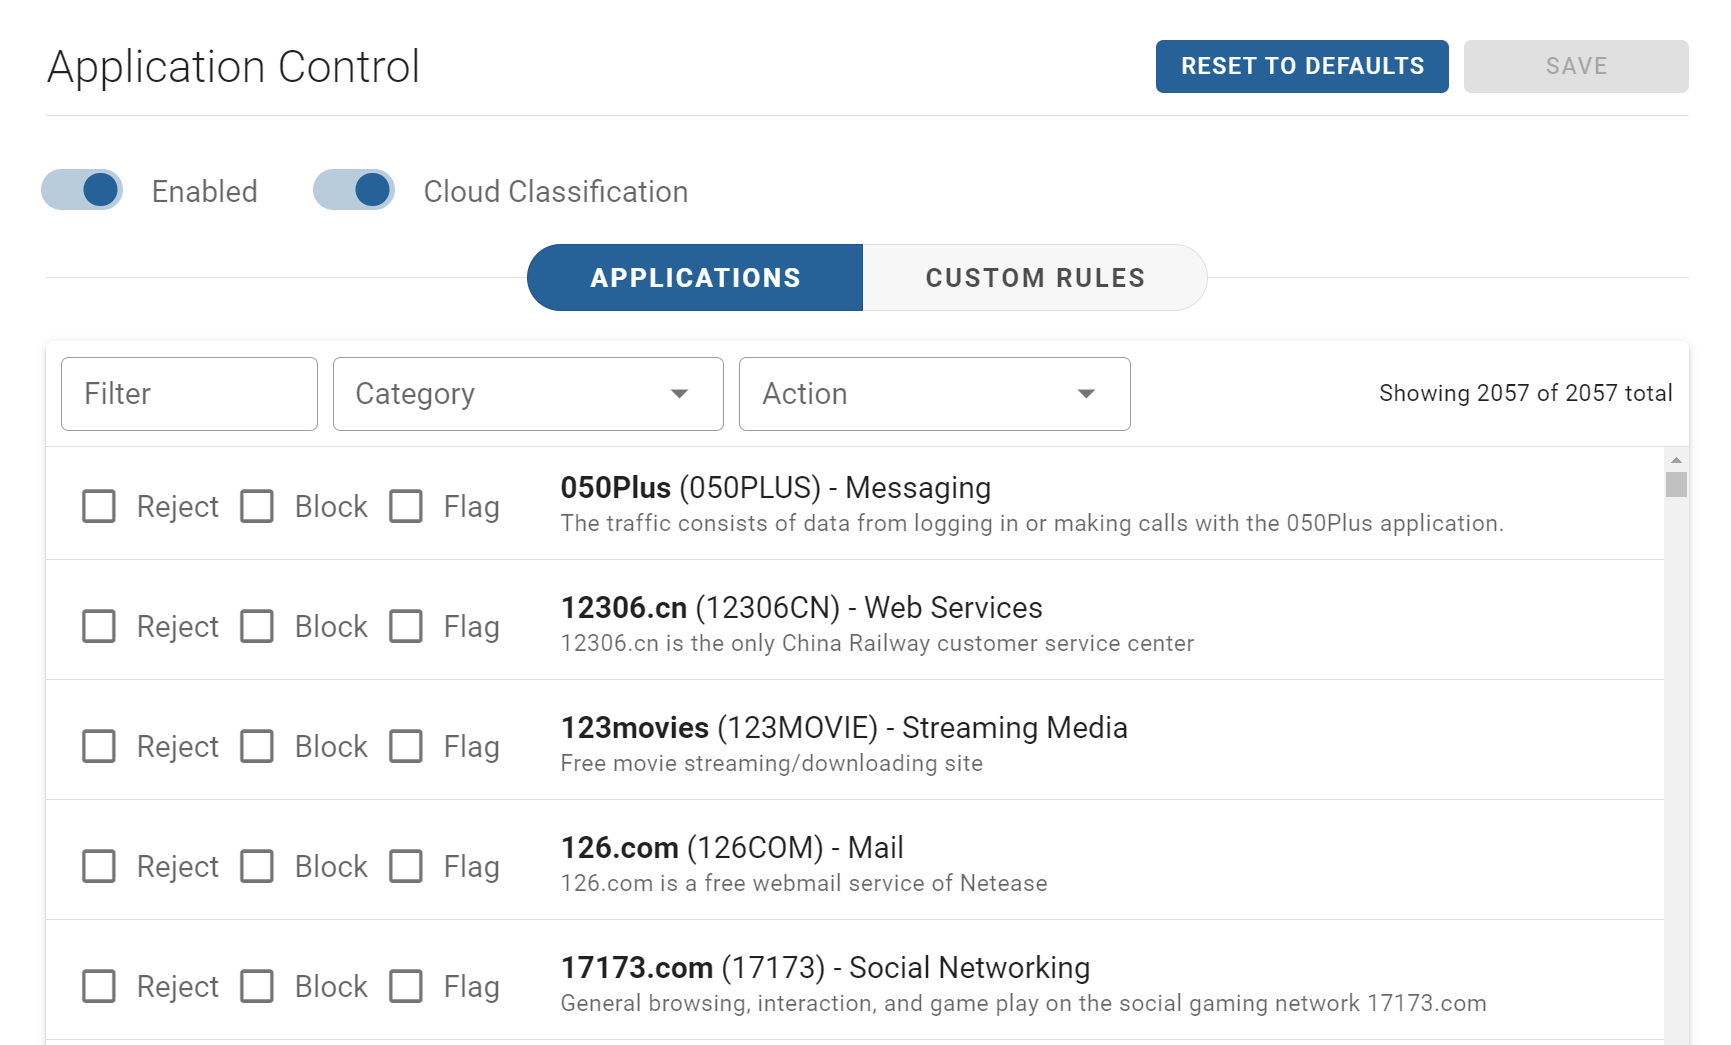Click into the Filter input field
1731x1045 pixels.
point(189,394)
